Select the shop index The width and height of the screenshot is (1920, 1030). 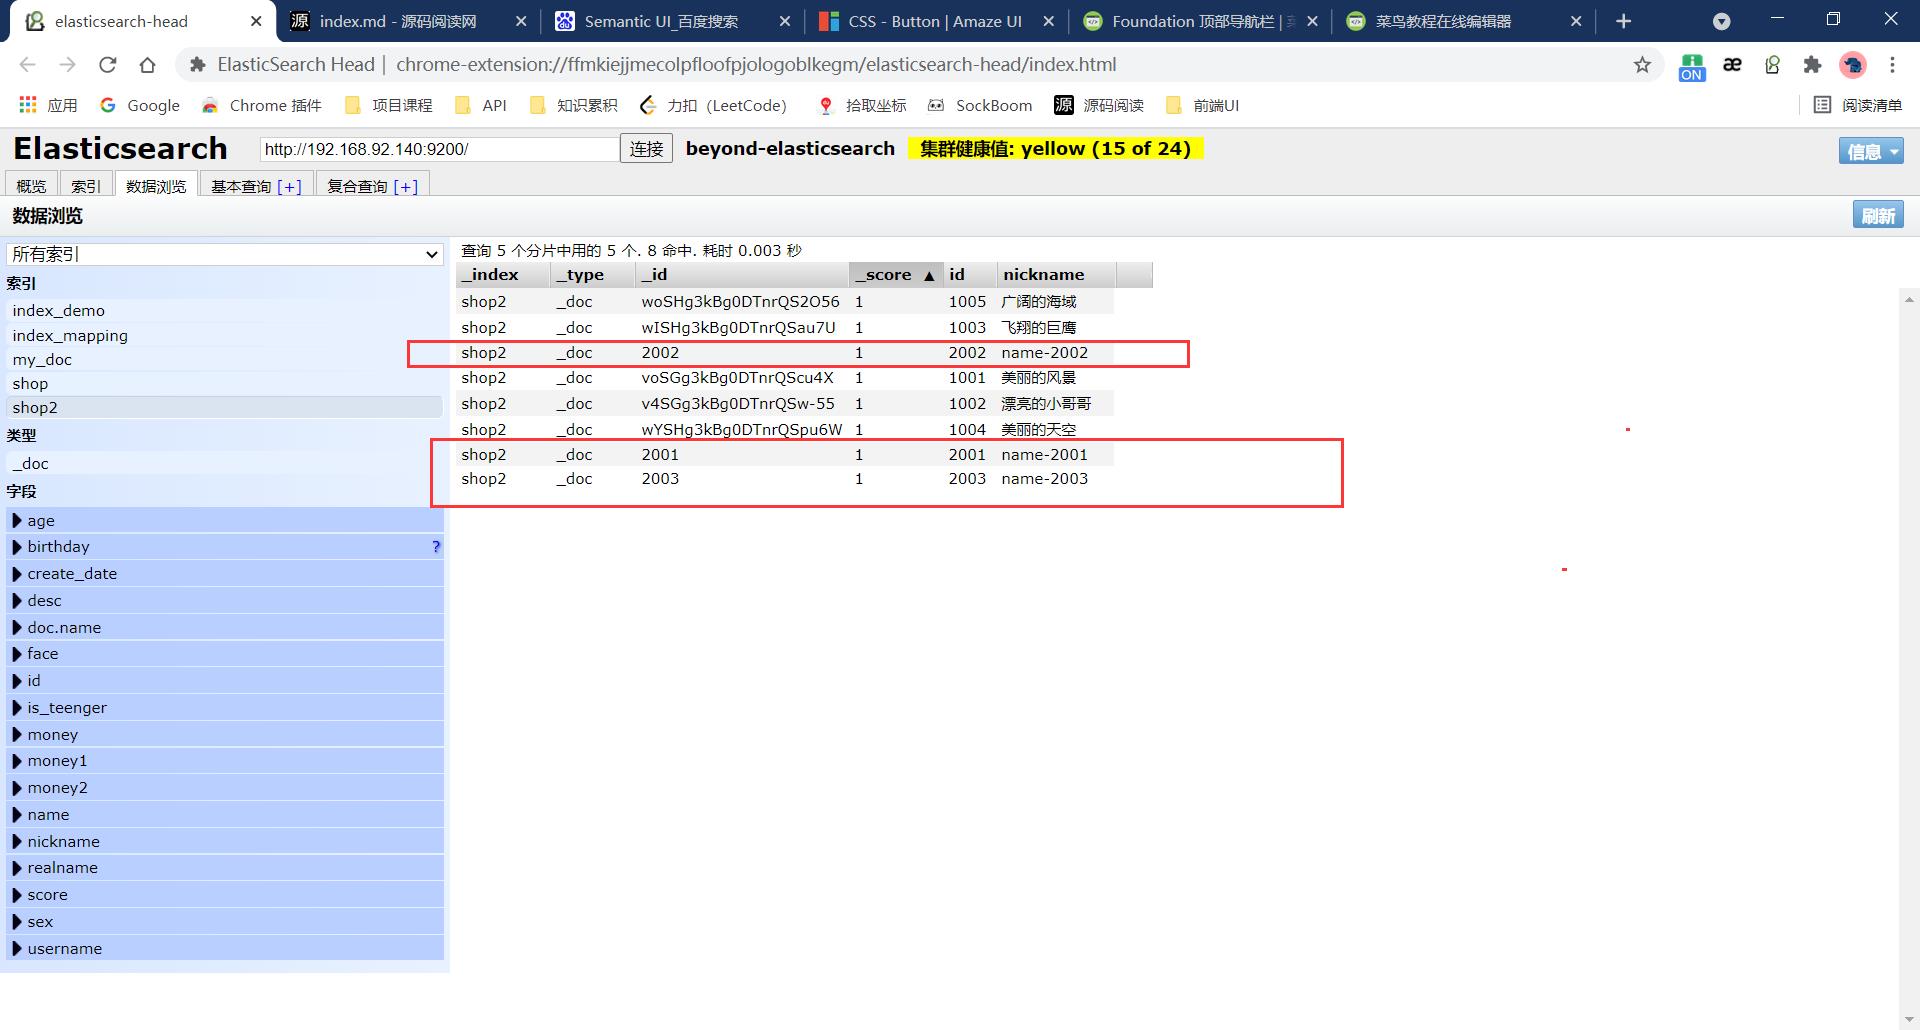pyautogui.click(x=224, y=384)
